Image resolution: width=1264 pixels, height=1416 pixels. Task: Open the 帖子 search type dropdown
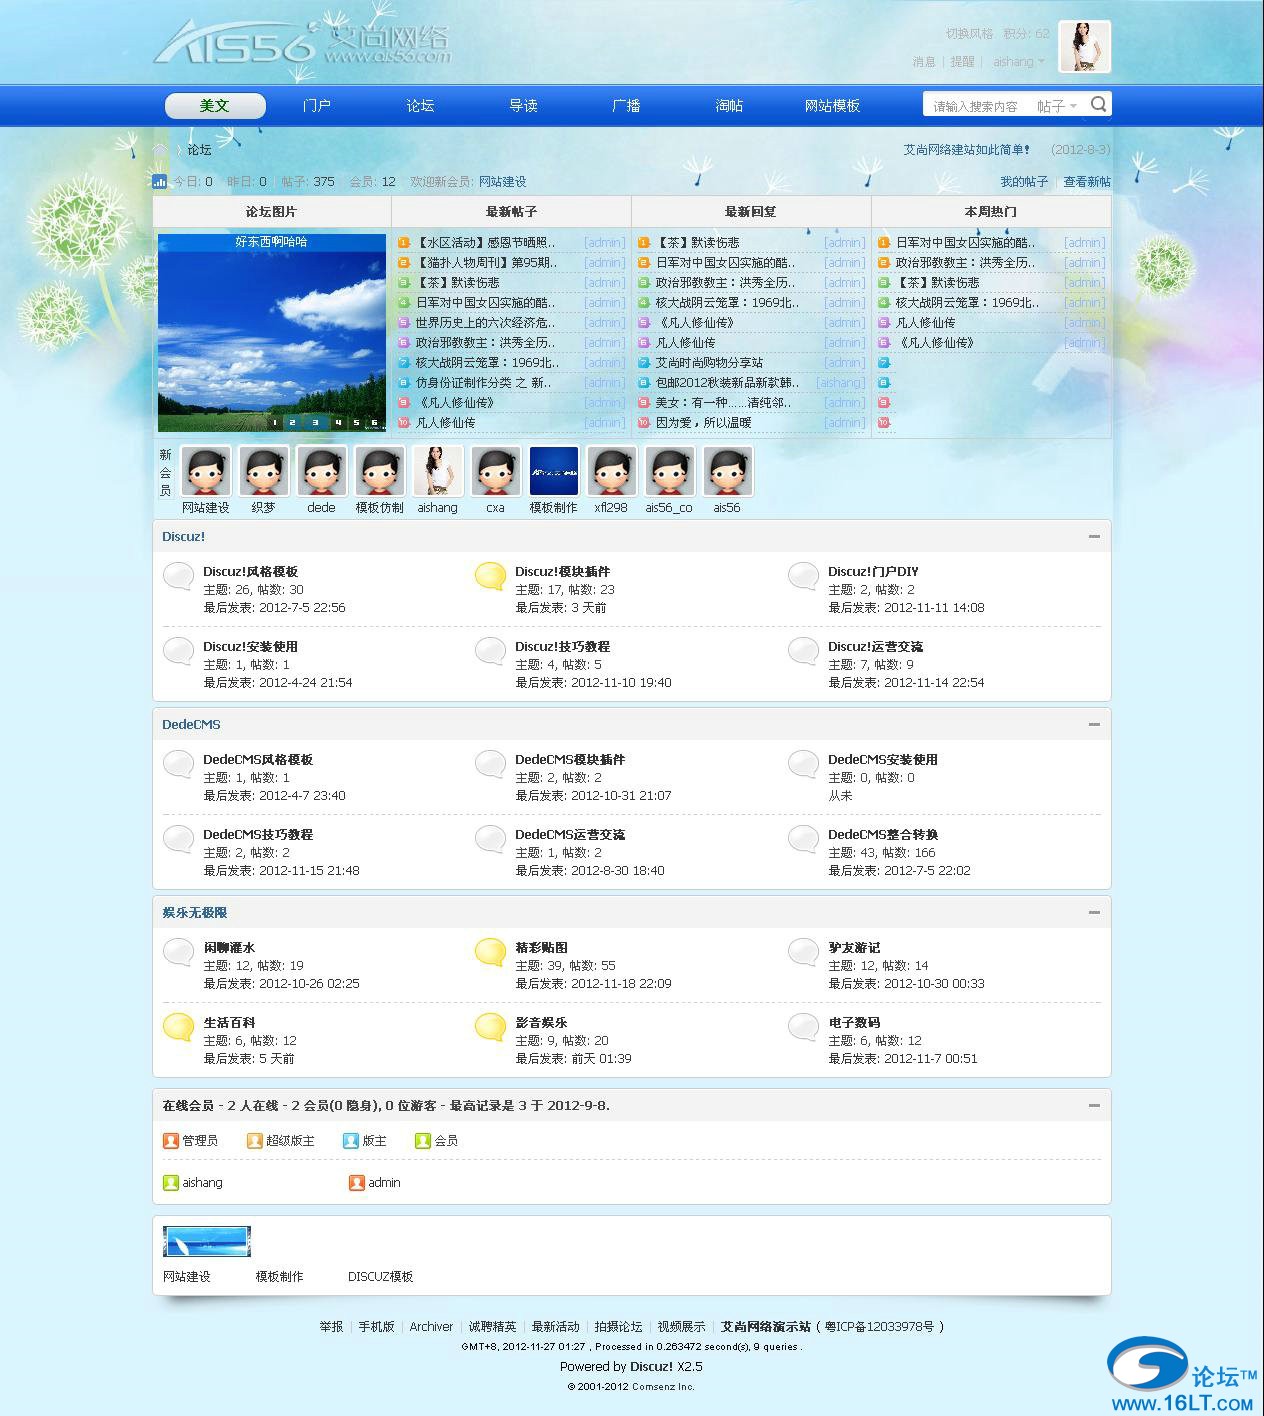1056,106
